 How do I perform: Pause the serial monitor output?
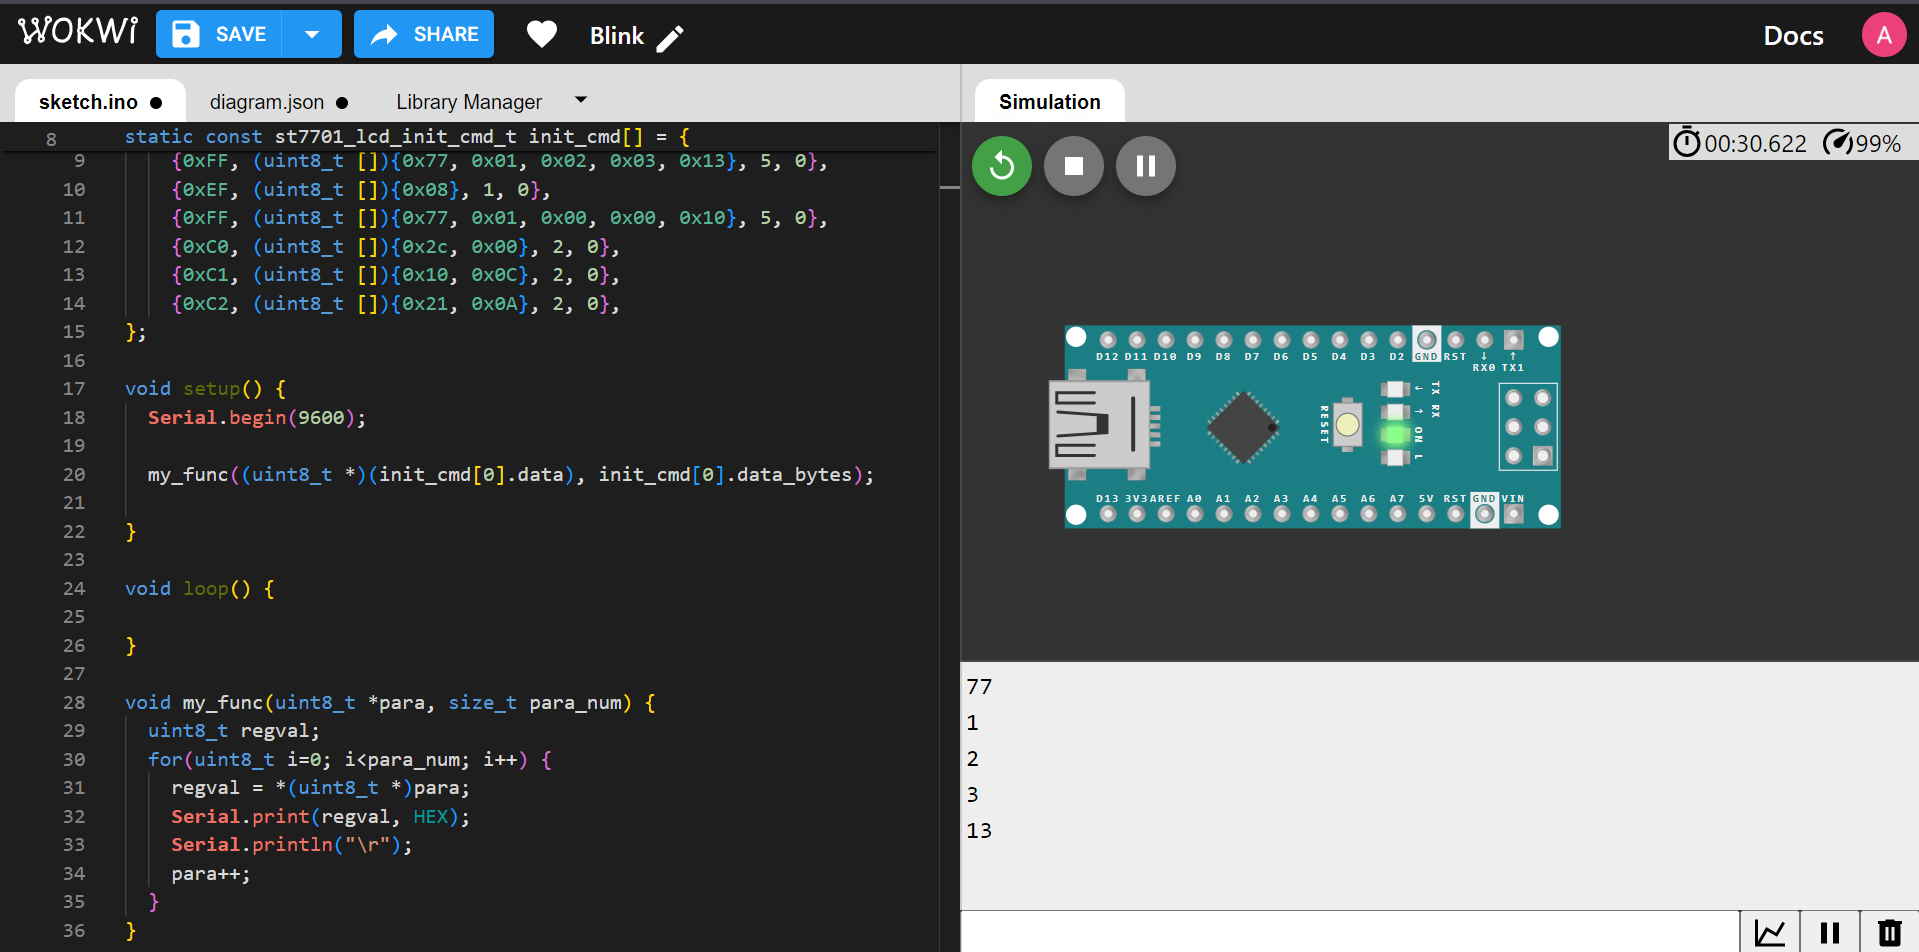point(1830,932)
